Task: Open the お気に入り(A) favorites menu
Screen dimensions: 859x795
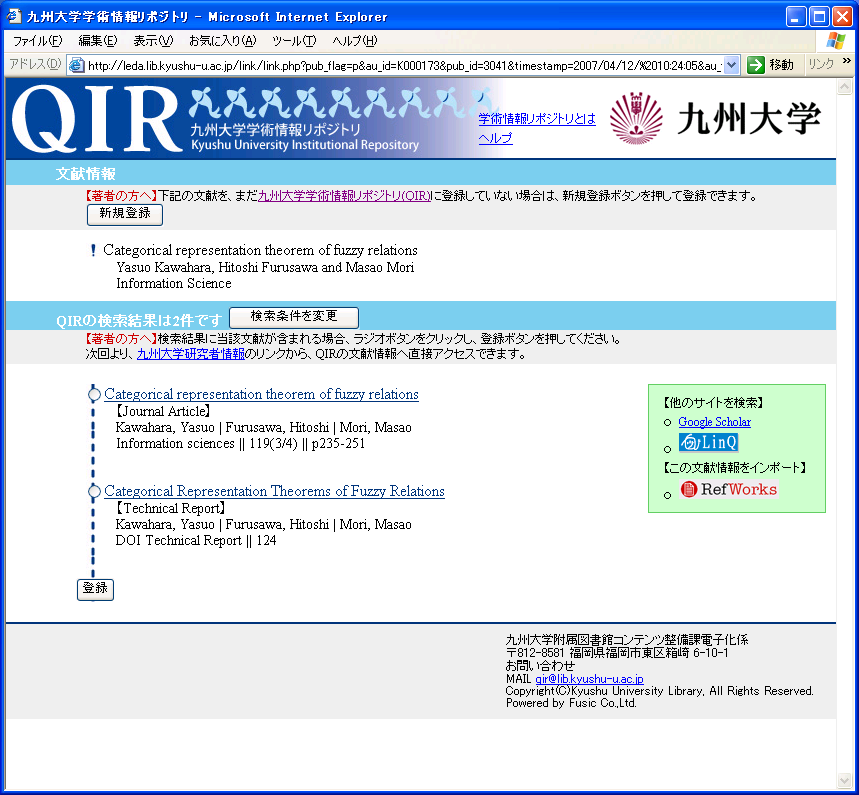Action: (222, 41)
